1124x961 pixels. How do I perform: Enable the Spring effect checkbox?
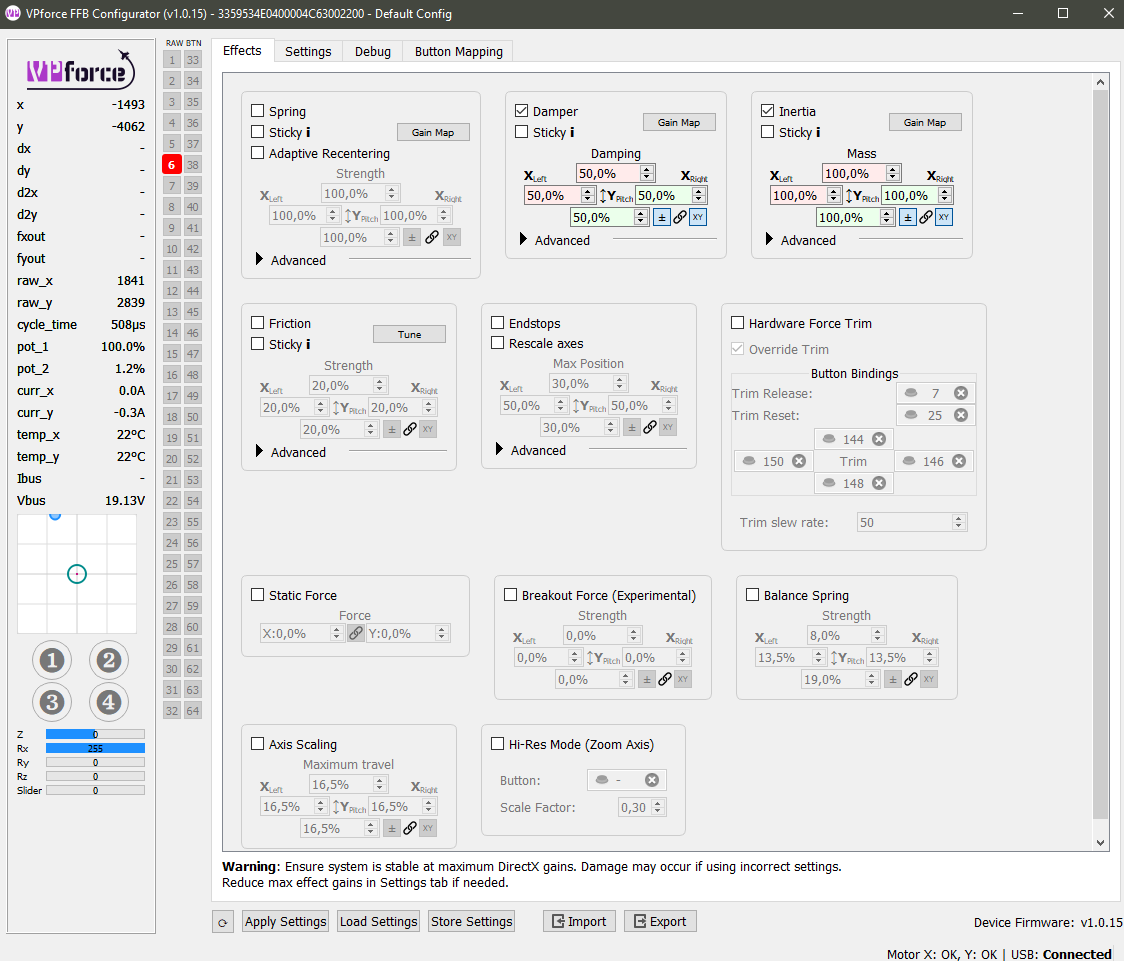[256, 111]
